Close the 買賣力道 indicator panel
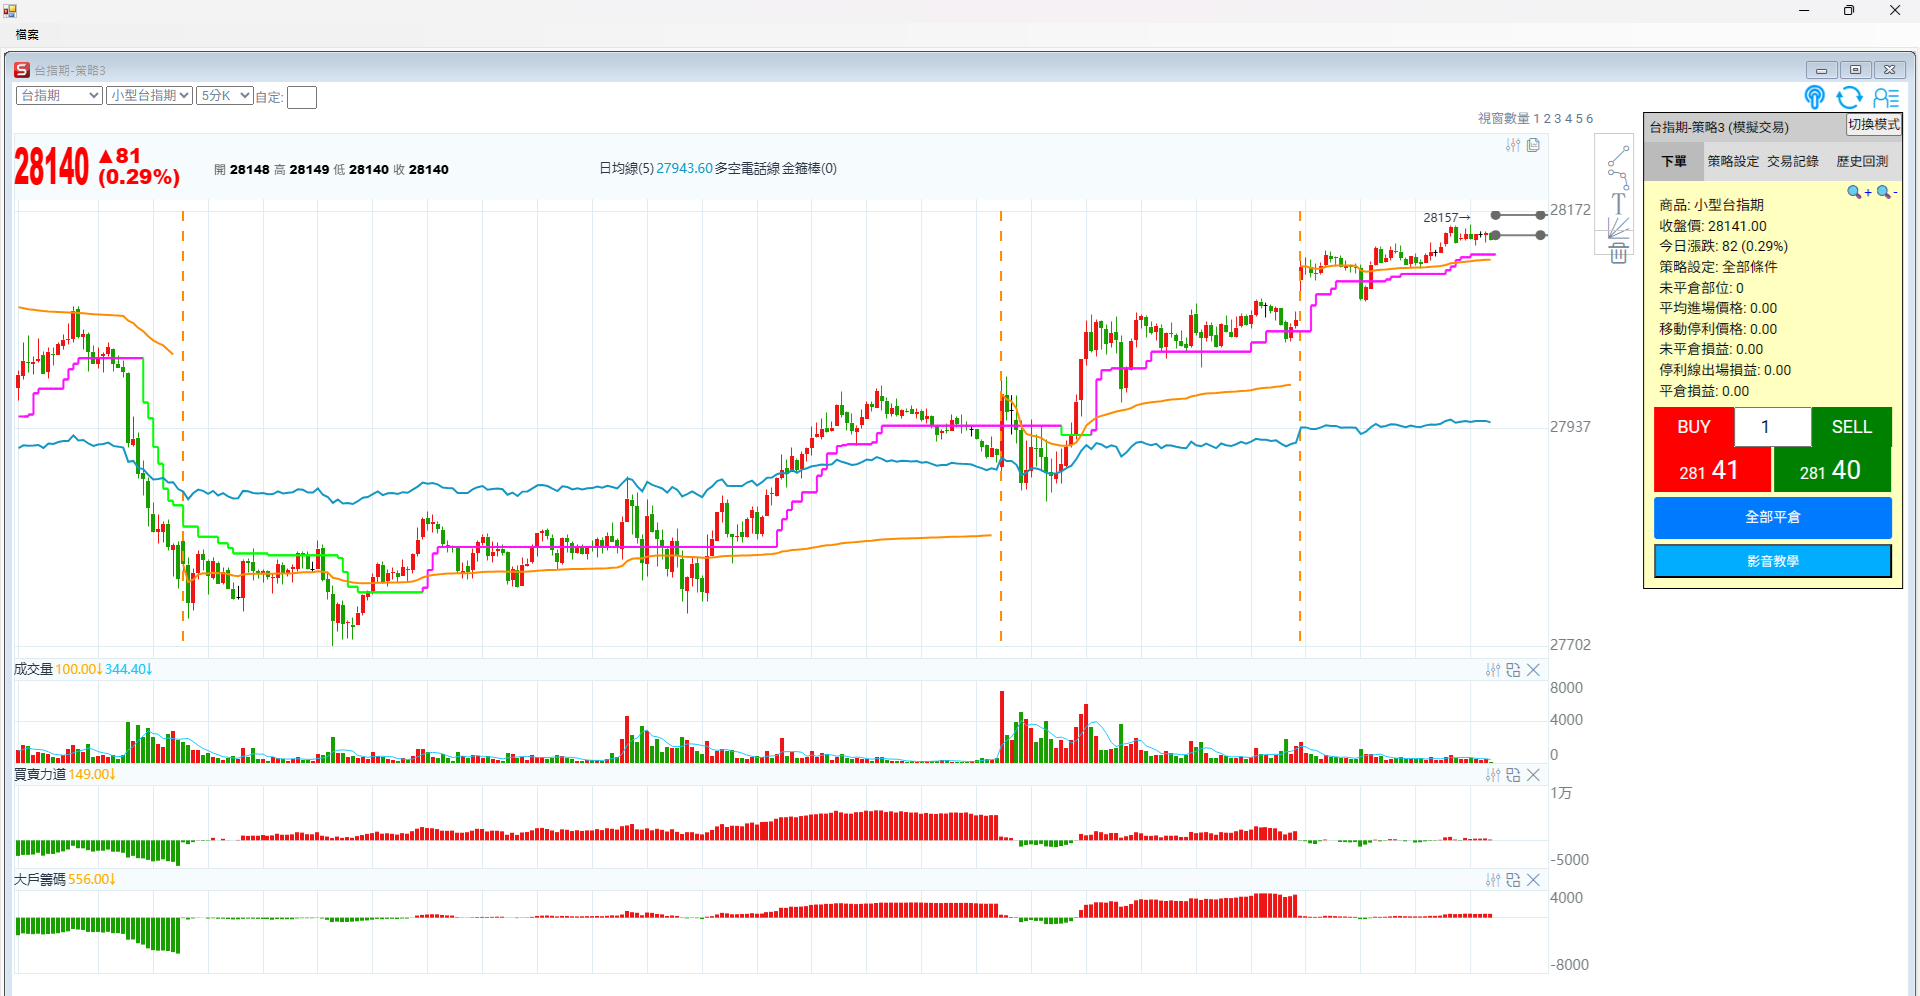Screen dimensions: 1920x996 [x=1533, y=775]
